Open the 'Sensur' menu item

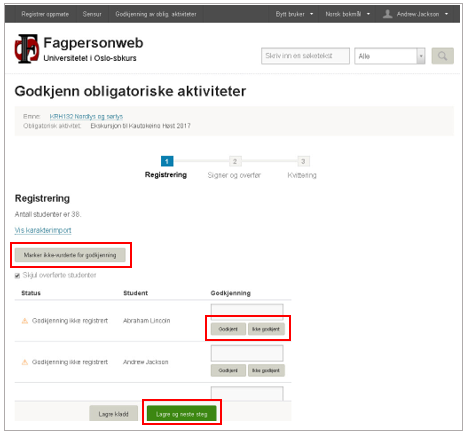pyautogui.click(x=92, y=14)
